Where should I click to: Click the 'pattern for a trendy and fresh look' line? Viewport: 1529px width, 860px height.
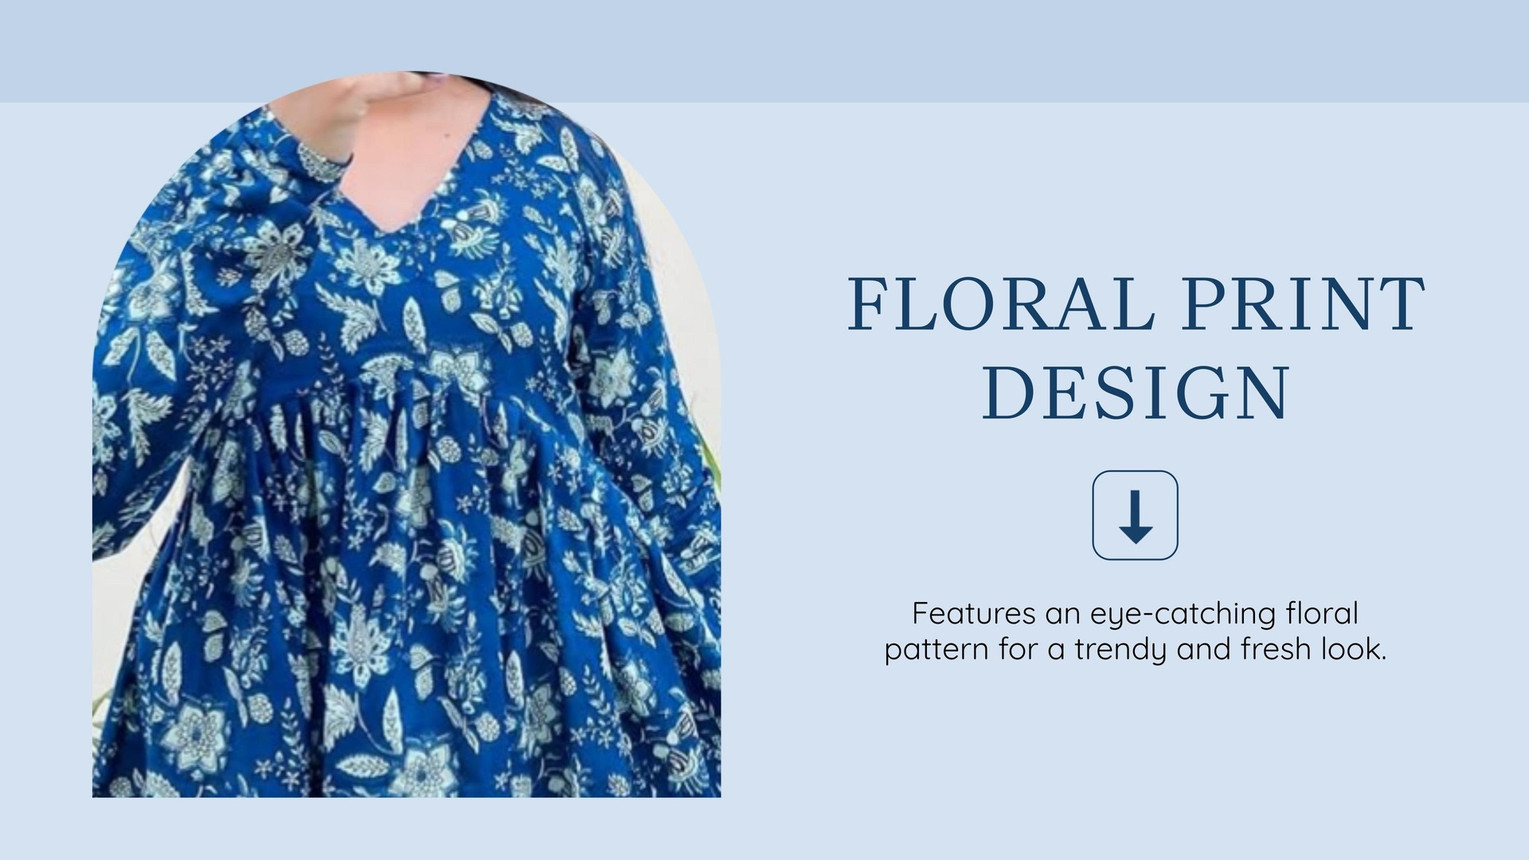(x=1135, y=650)
